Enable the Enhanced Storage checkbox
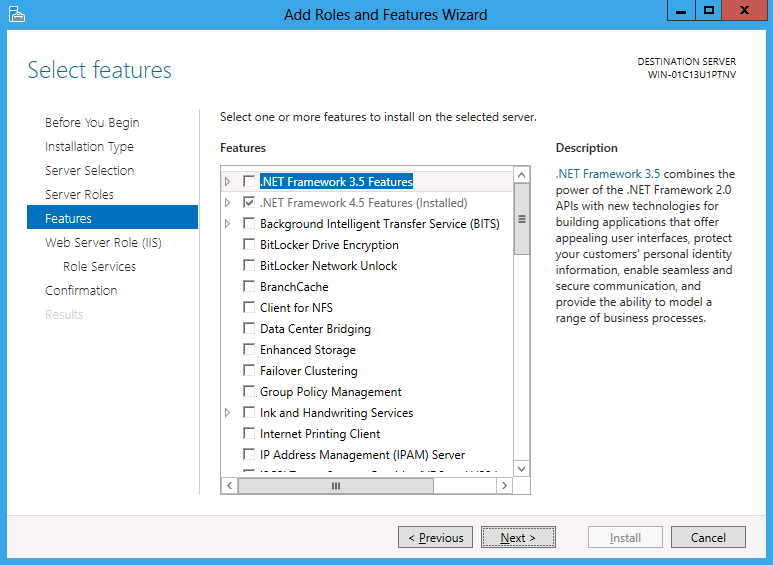Viewport: 773px width, 565px height. click(249, 350)
